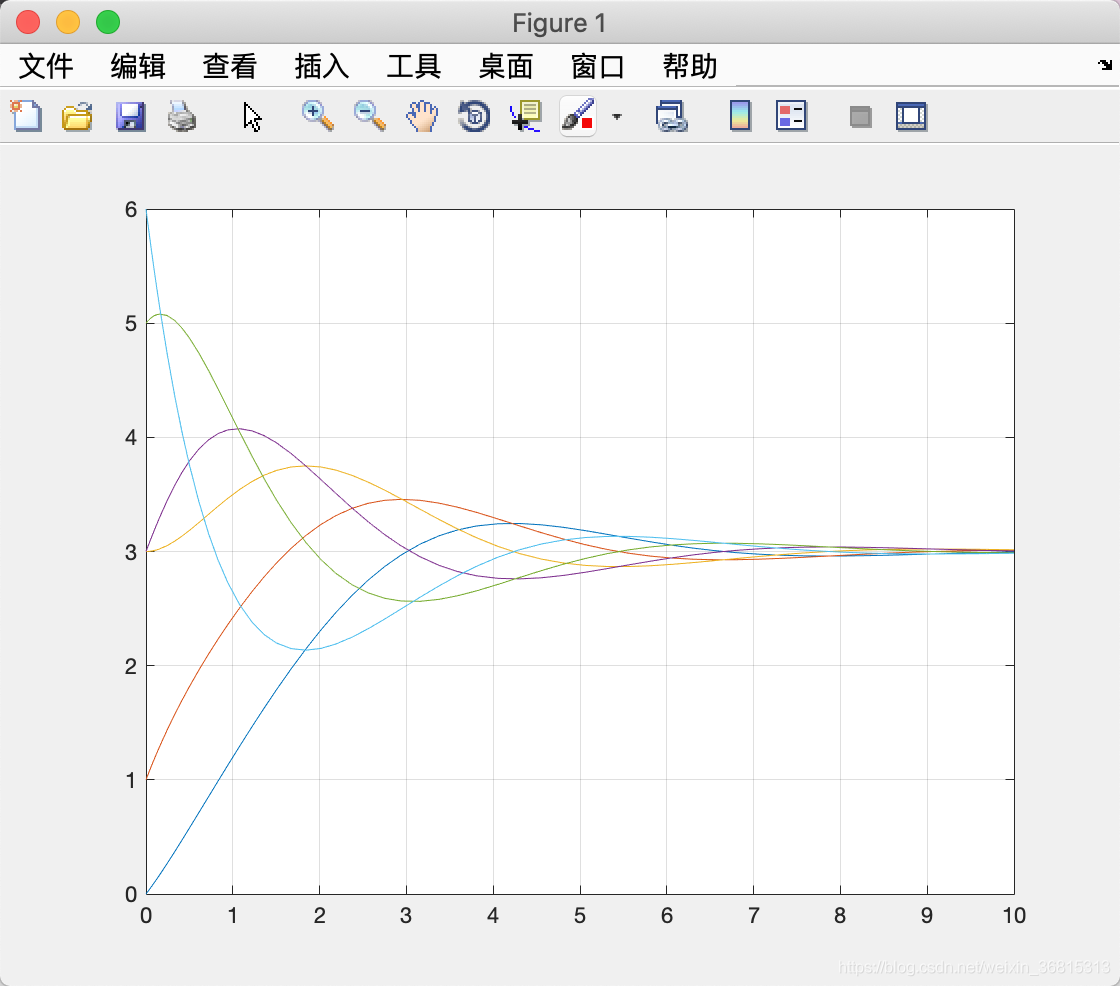Open the 工具 menu

(414, 66)
